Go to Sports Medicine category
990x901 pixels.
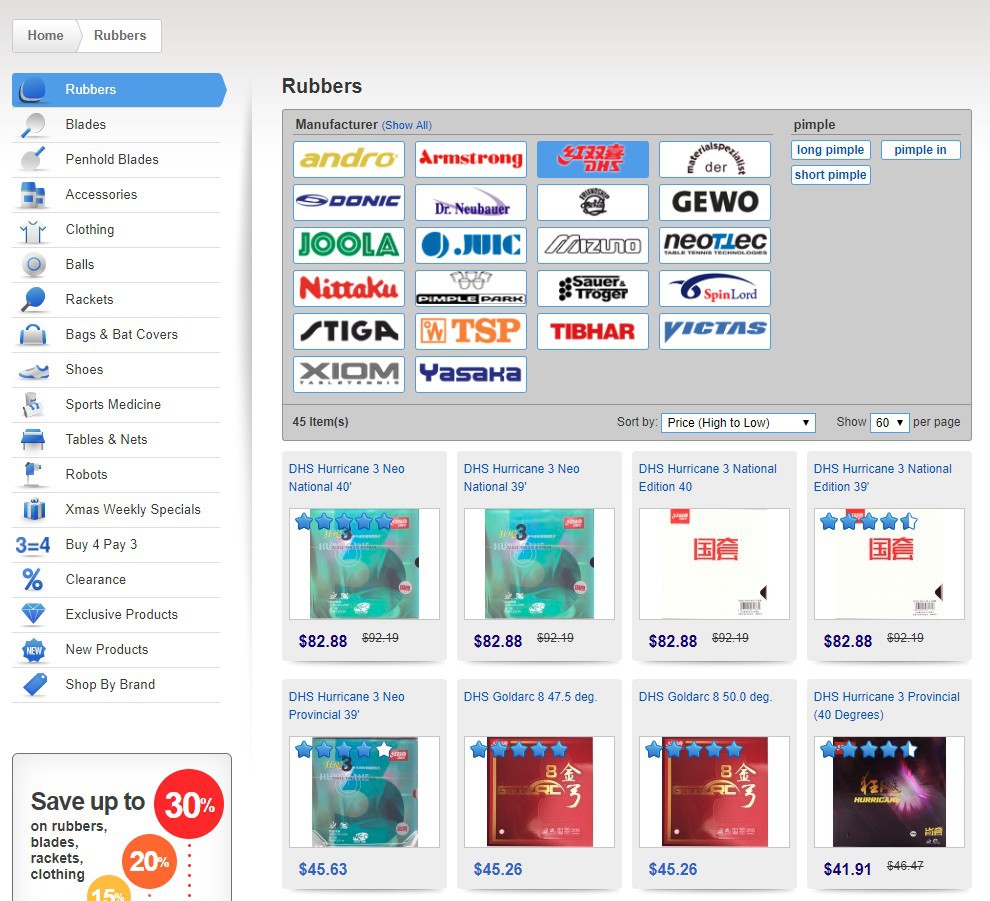116,405
